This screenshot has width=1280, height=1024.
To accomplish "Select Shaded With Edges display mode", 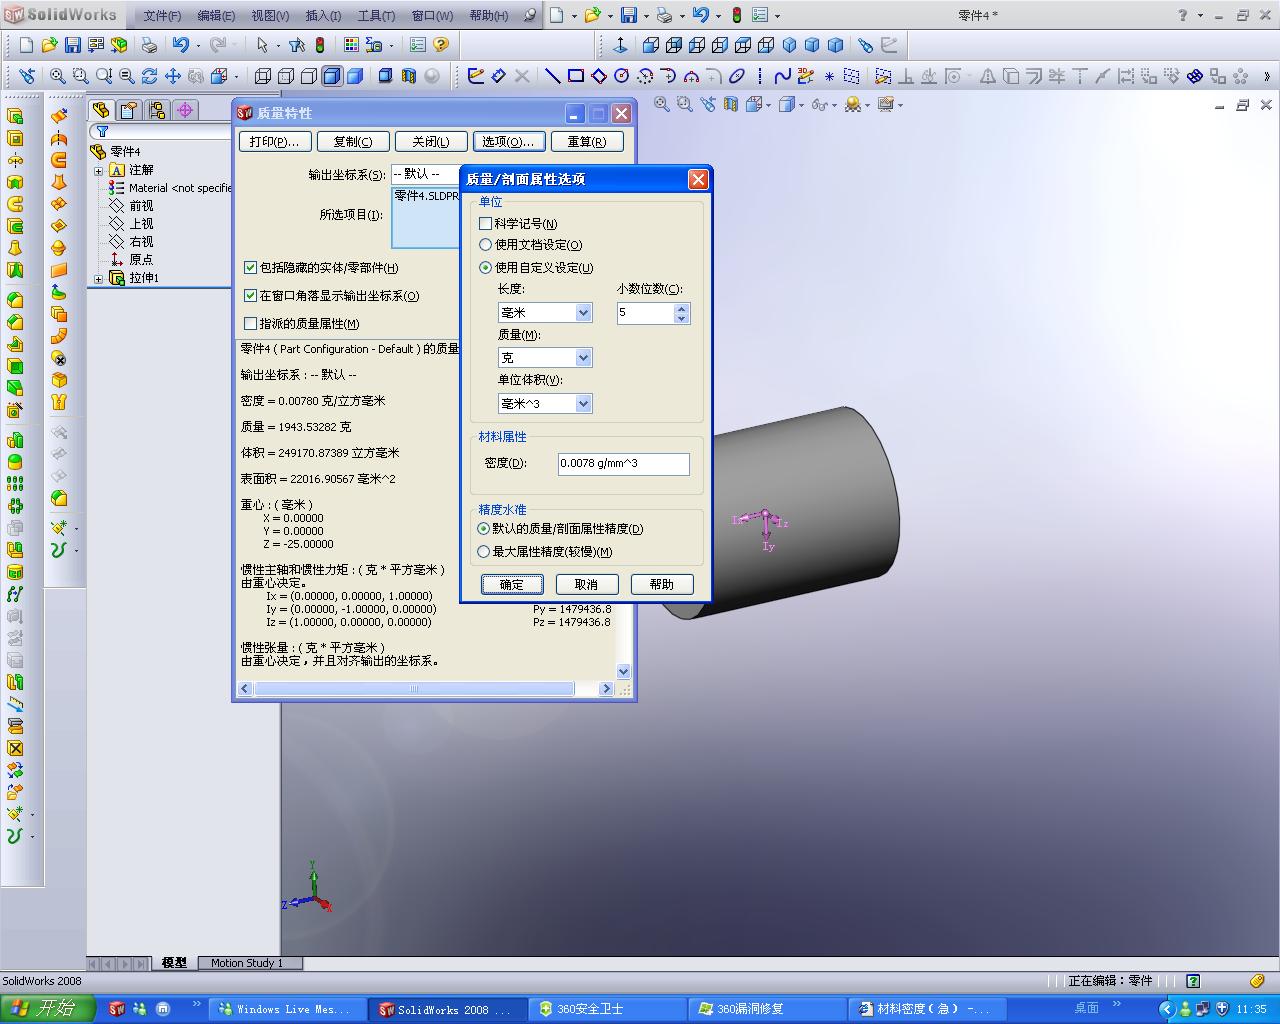I will (332, 76).
